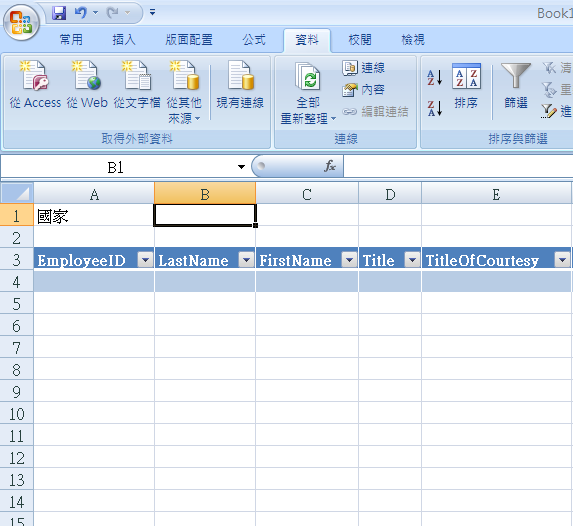Open the 排序 sort dialog
This screenshot has height=526, width=573.
pyautogui.click(x=466, y=86)
